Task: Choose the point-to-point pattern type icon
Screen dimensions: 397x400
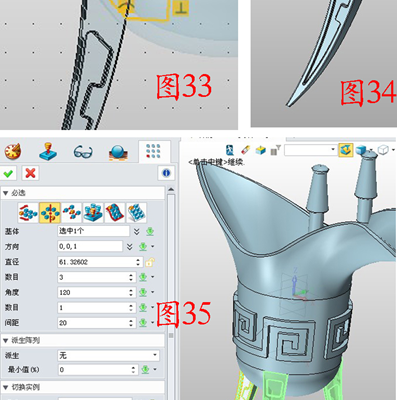Action: tap(71, 212)
